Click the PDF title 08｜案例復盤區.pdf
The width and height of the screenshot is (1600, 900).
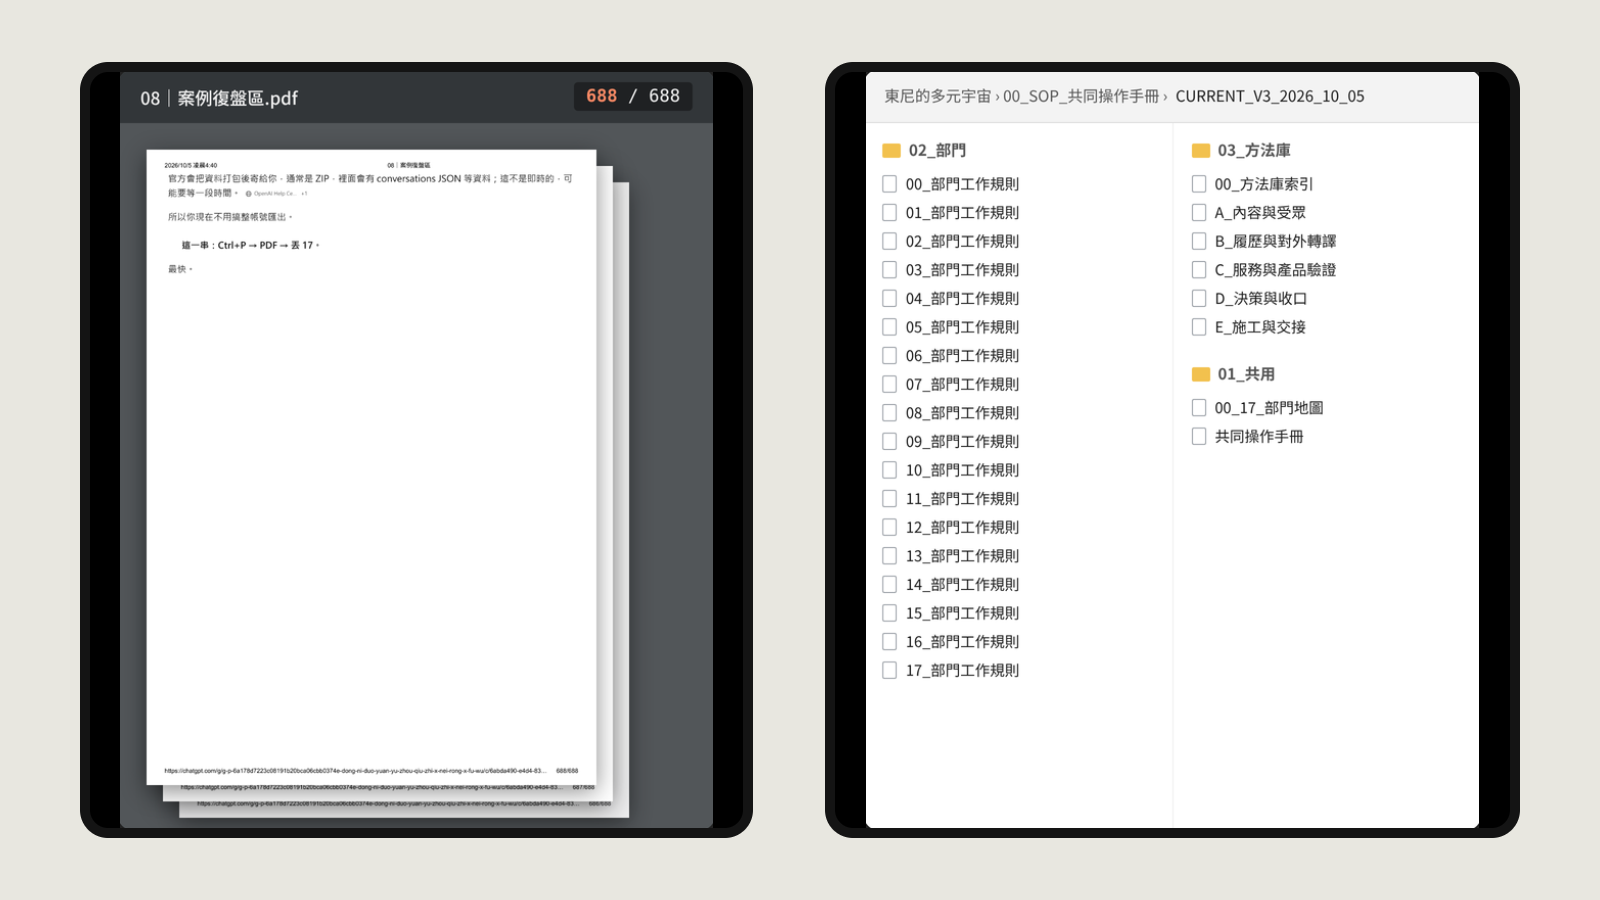coord(219,98)
